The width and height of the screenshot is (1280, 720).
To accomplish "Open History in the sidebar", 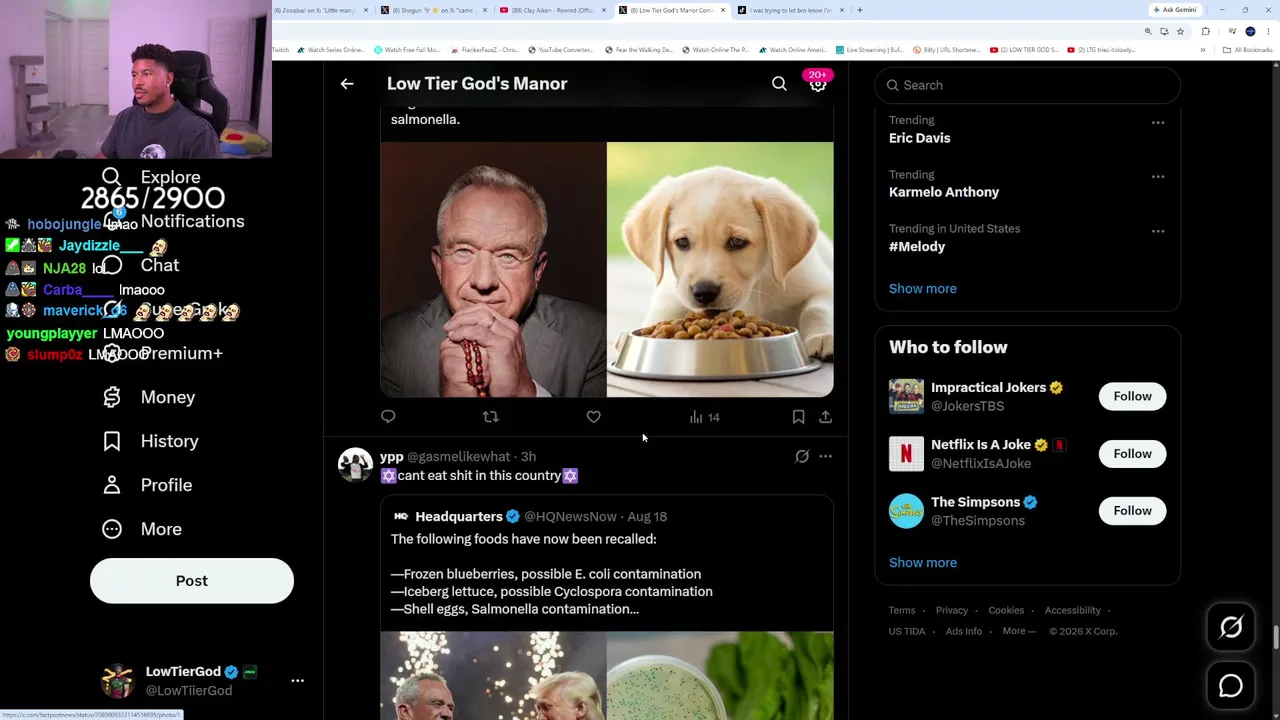I will pyautogui.click(x=151, y=441).
